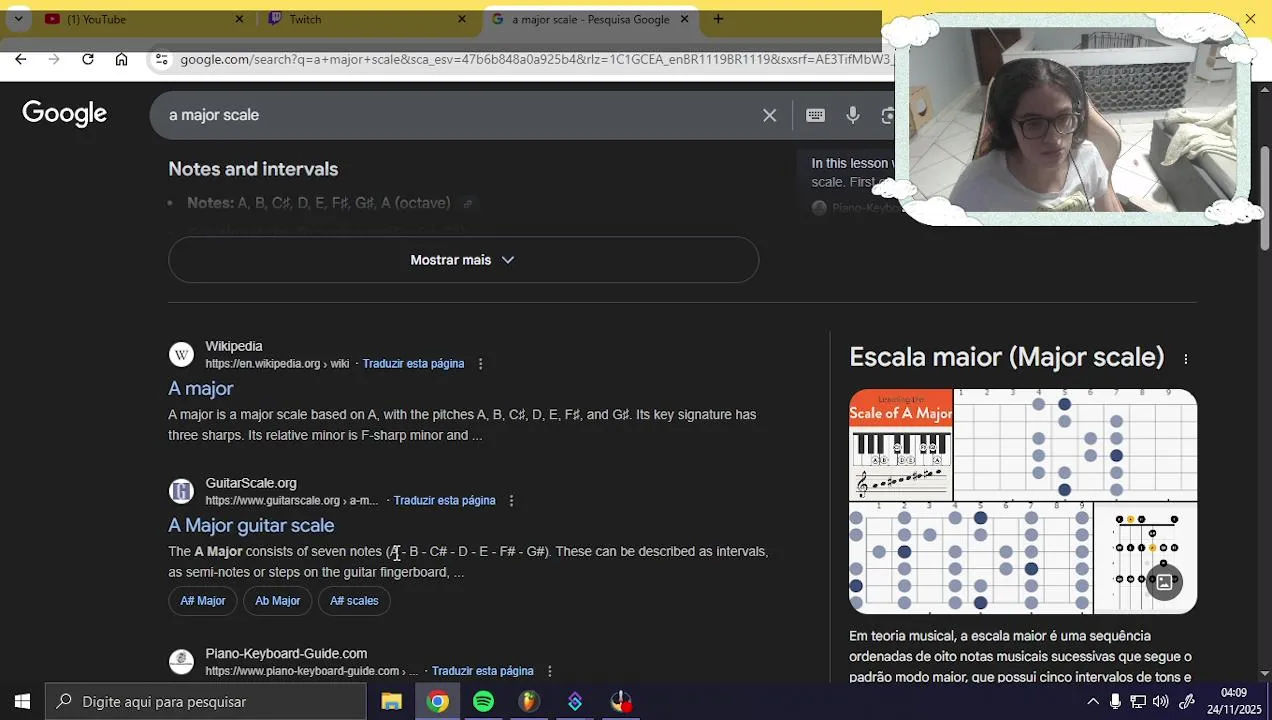Copy link icon next to Notes line
1272x720 pixels.
(x=468, y=204)
